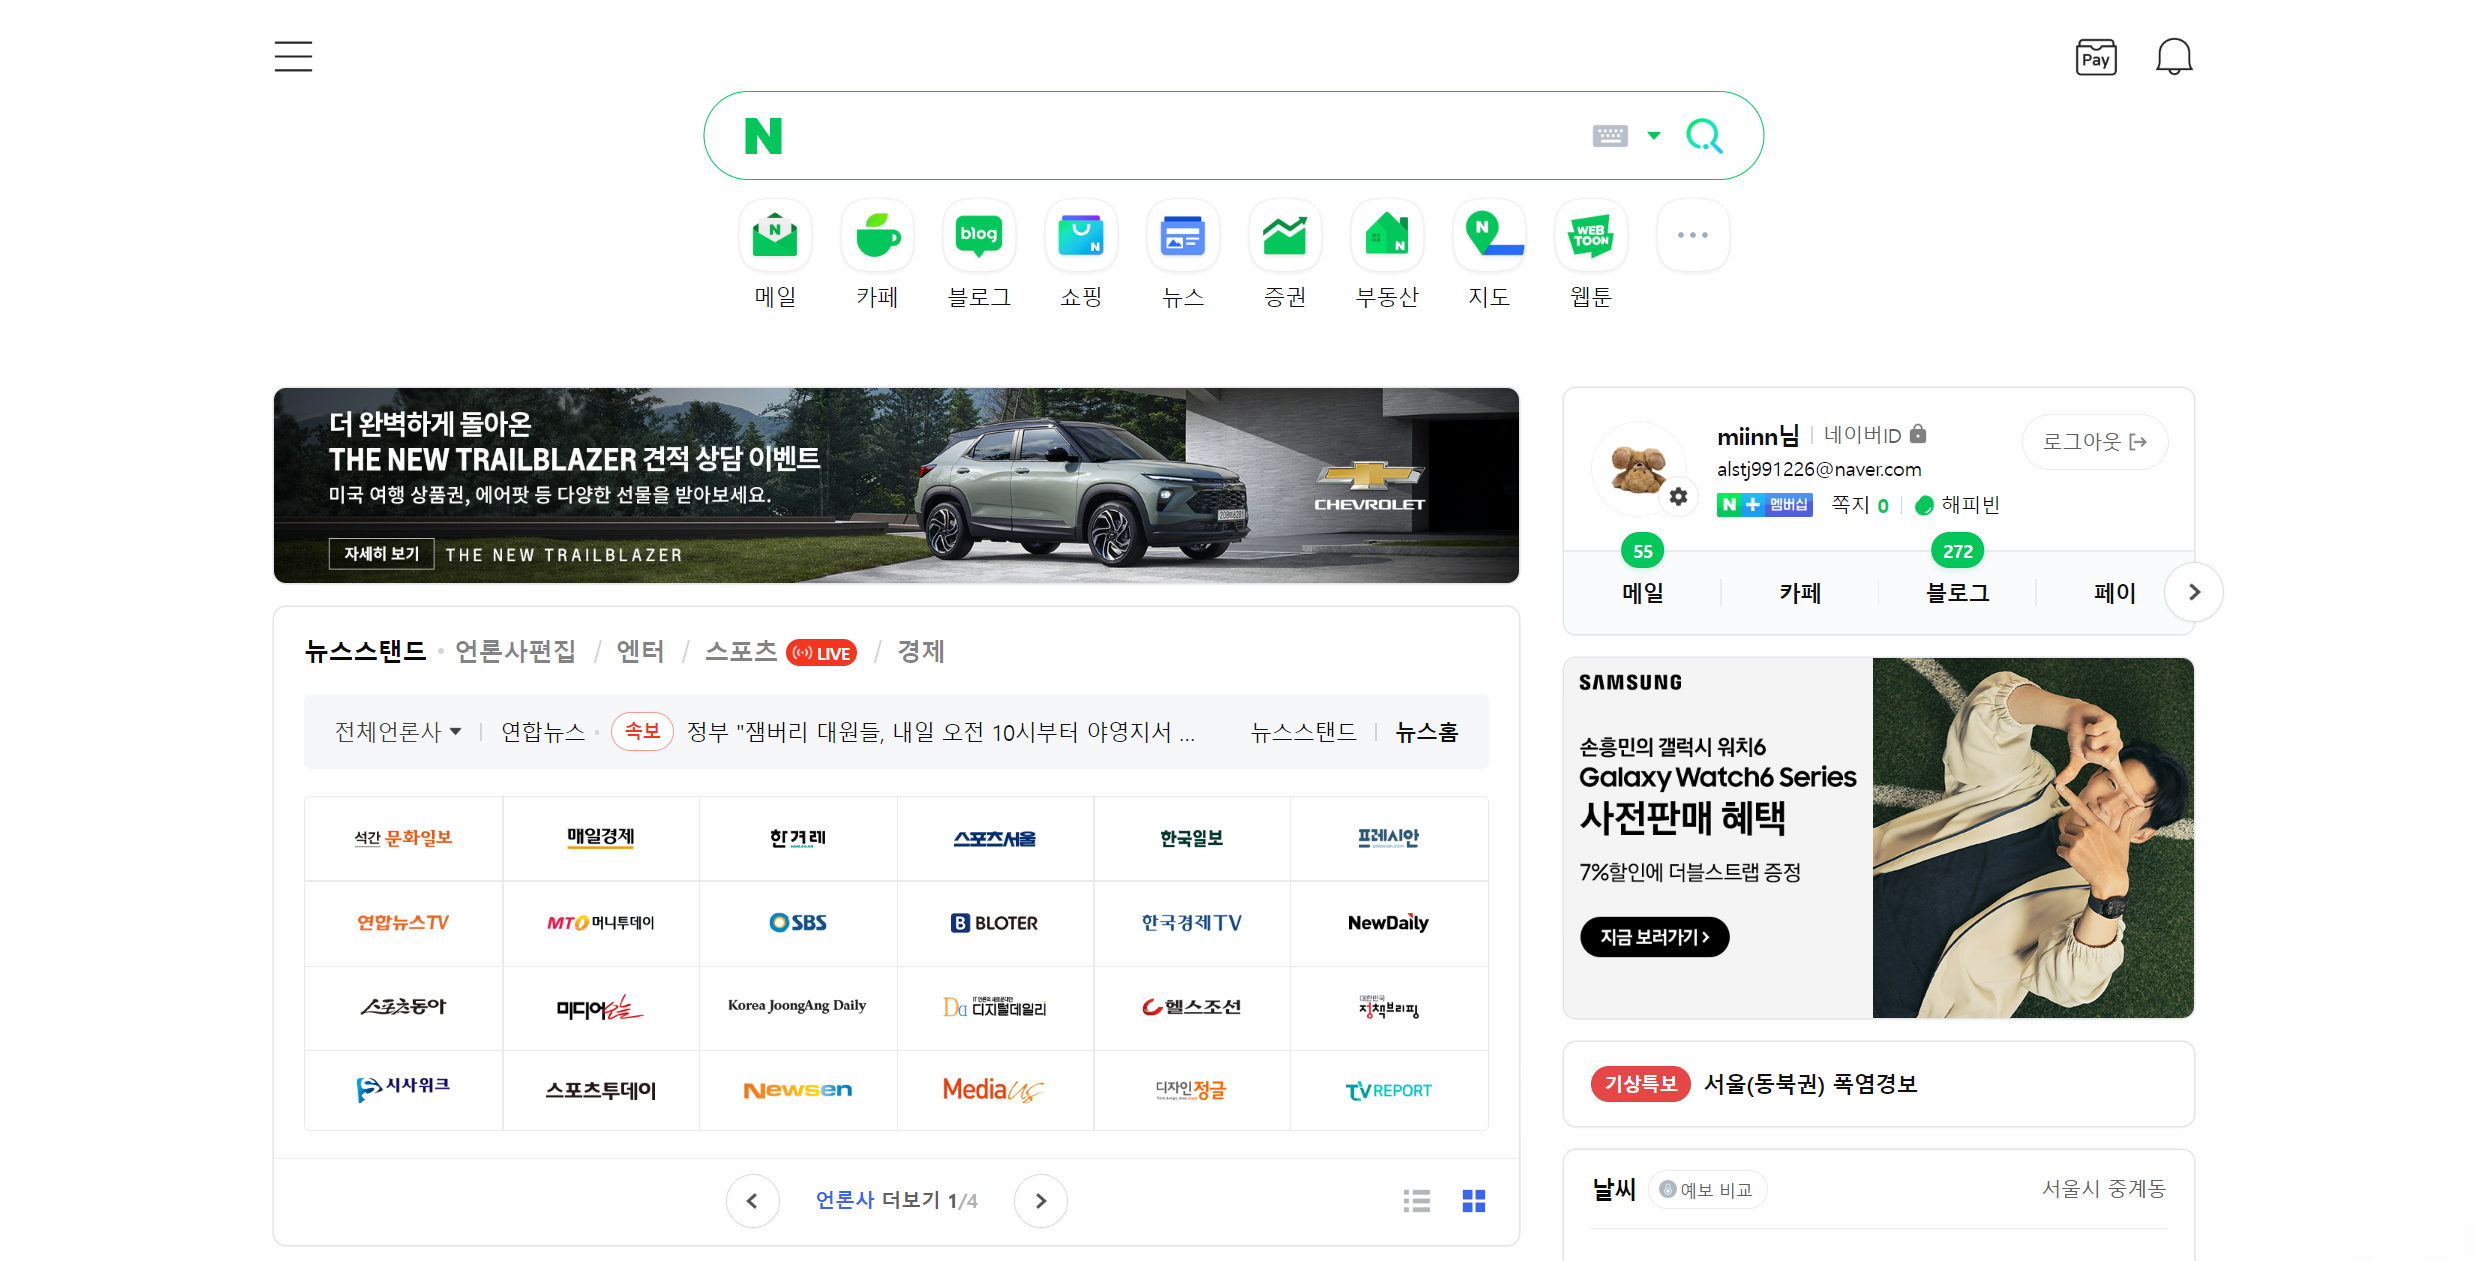Go to previous press page arrow
The image size is (2476, 1261).
pyautogui.click(x=752, y=1201)
